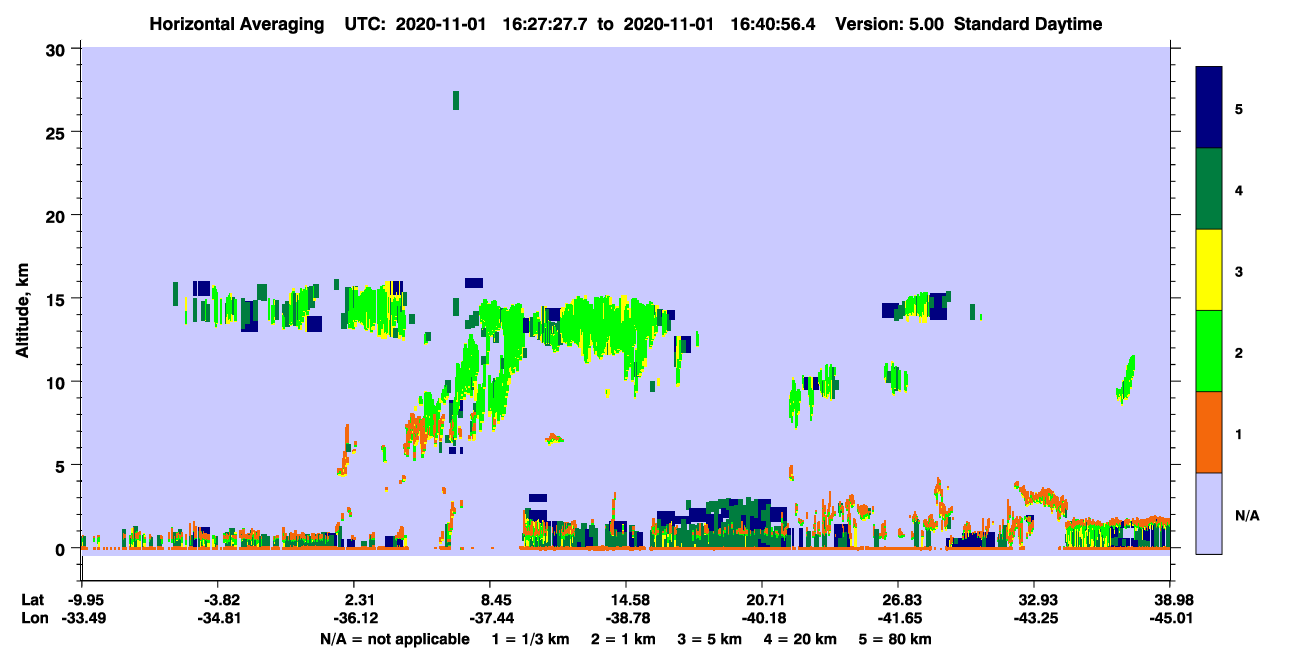Click the longitude value '-37.44'
This screenshot has width=1300, height=667.
[490, 618]
